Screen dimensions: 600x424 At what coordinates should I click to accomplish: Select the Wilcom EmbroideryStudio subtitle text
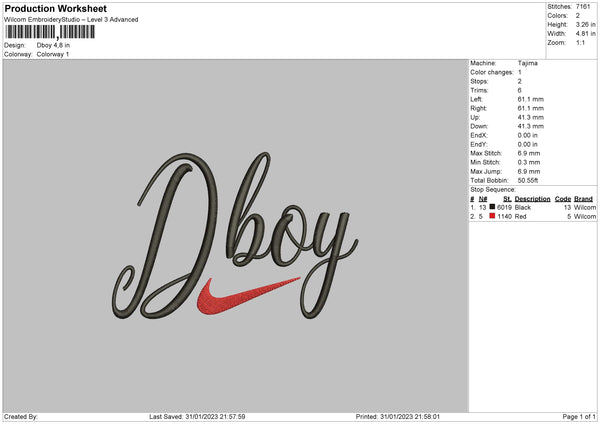(71, 20)
